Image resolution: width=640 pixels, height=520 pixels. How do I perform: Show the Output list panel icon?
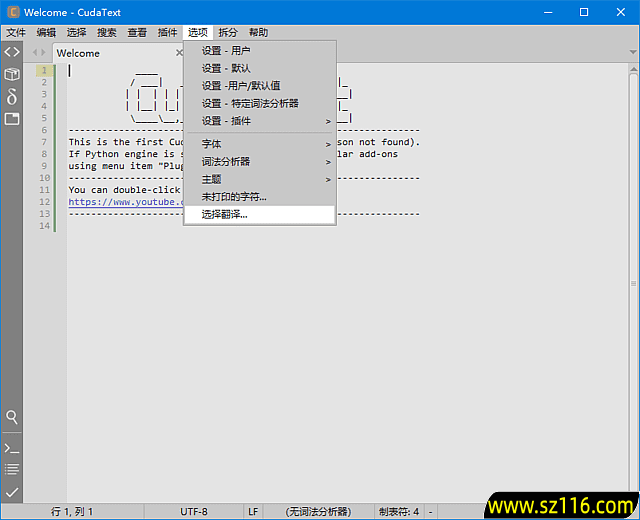tap(12, 469)
